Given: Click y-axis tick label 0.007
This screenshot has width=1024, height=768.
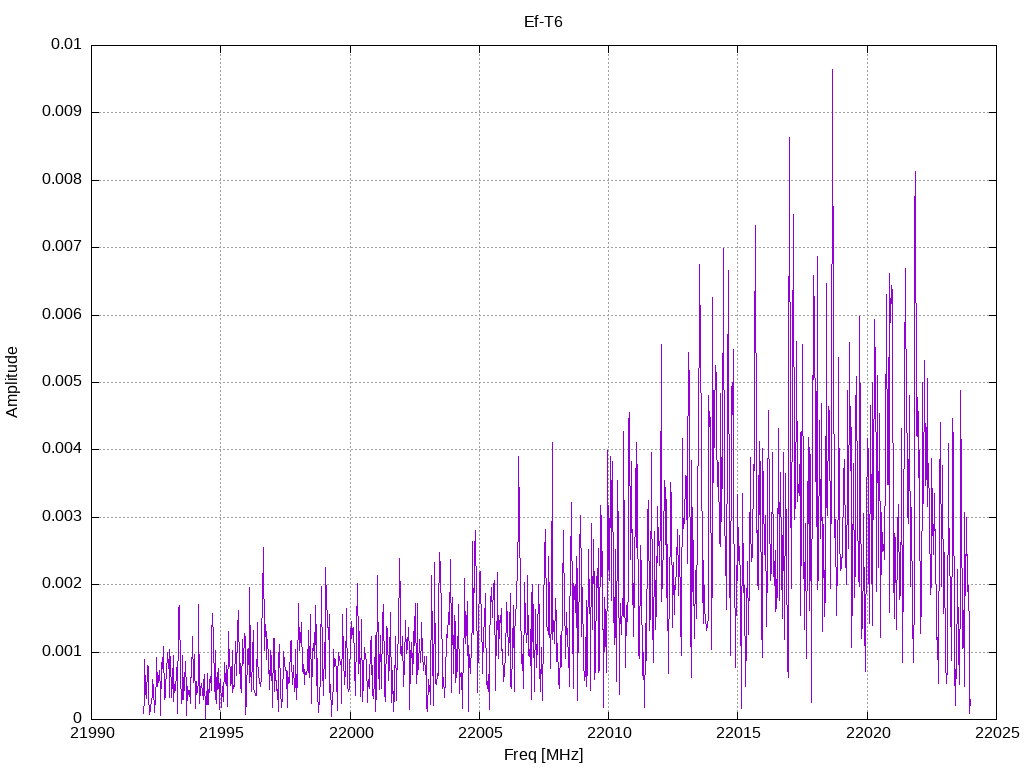Looking at the screenshot, I should 62,247.
